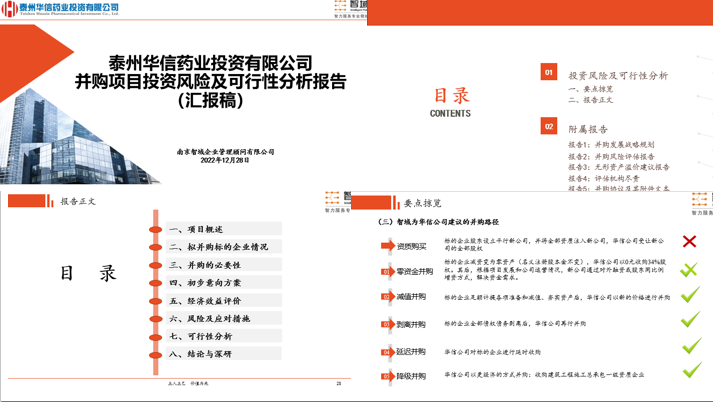Click the orange 02 badge in contents

pos(549,126)
